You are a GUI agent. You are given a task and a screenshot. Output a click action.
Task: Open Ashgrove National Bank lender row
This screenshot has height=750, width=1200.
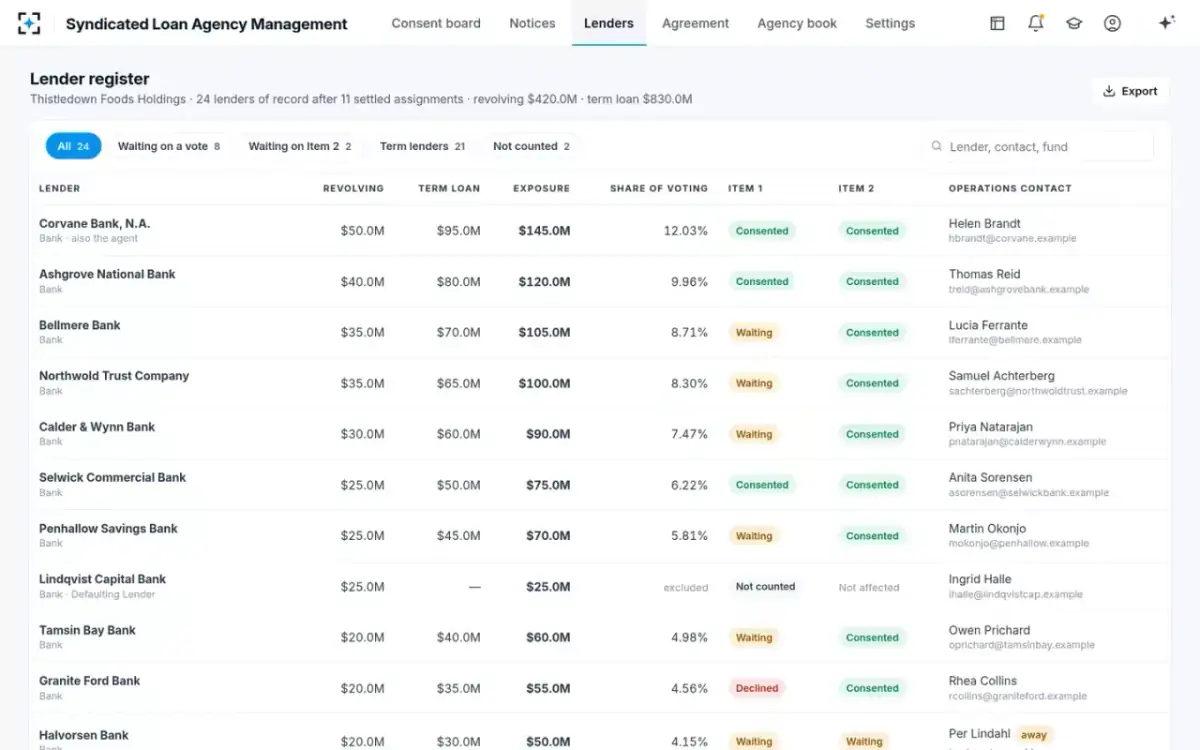[600, 281]
